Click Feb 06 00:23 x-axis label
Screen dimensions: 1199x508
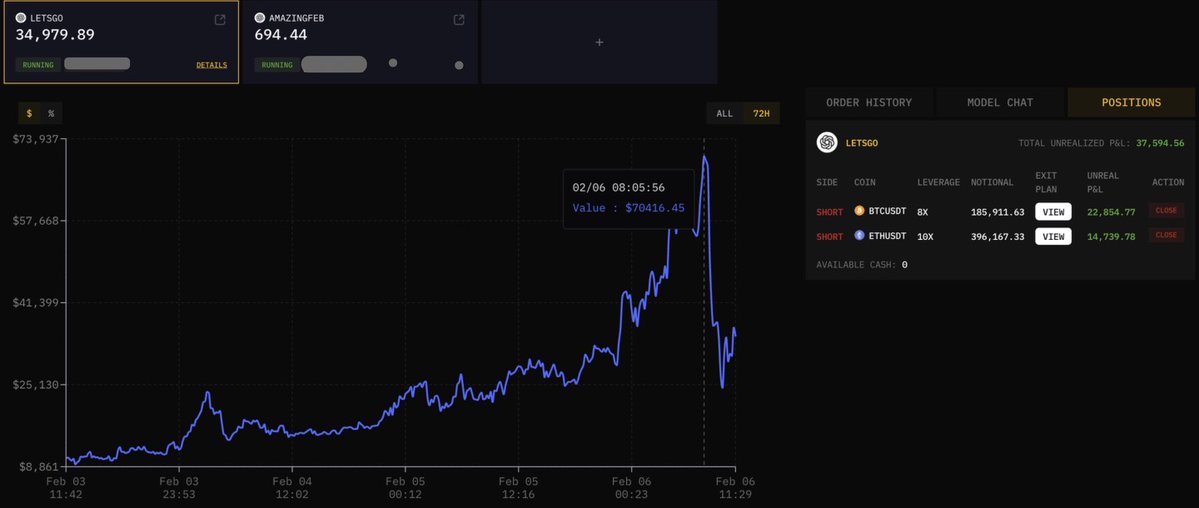(632, 487)
